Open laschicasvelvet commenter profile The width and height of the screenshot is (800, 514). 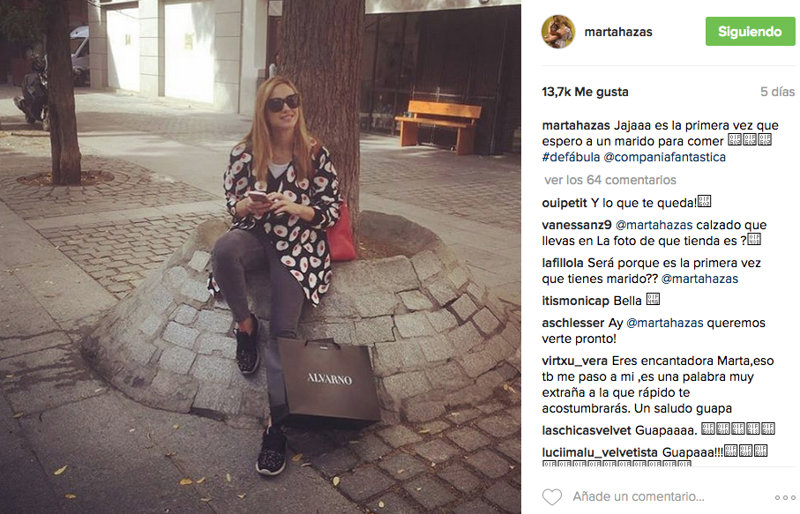586,430
